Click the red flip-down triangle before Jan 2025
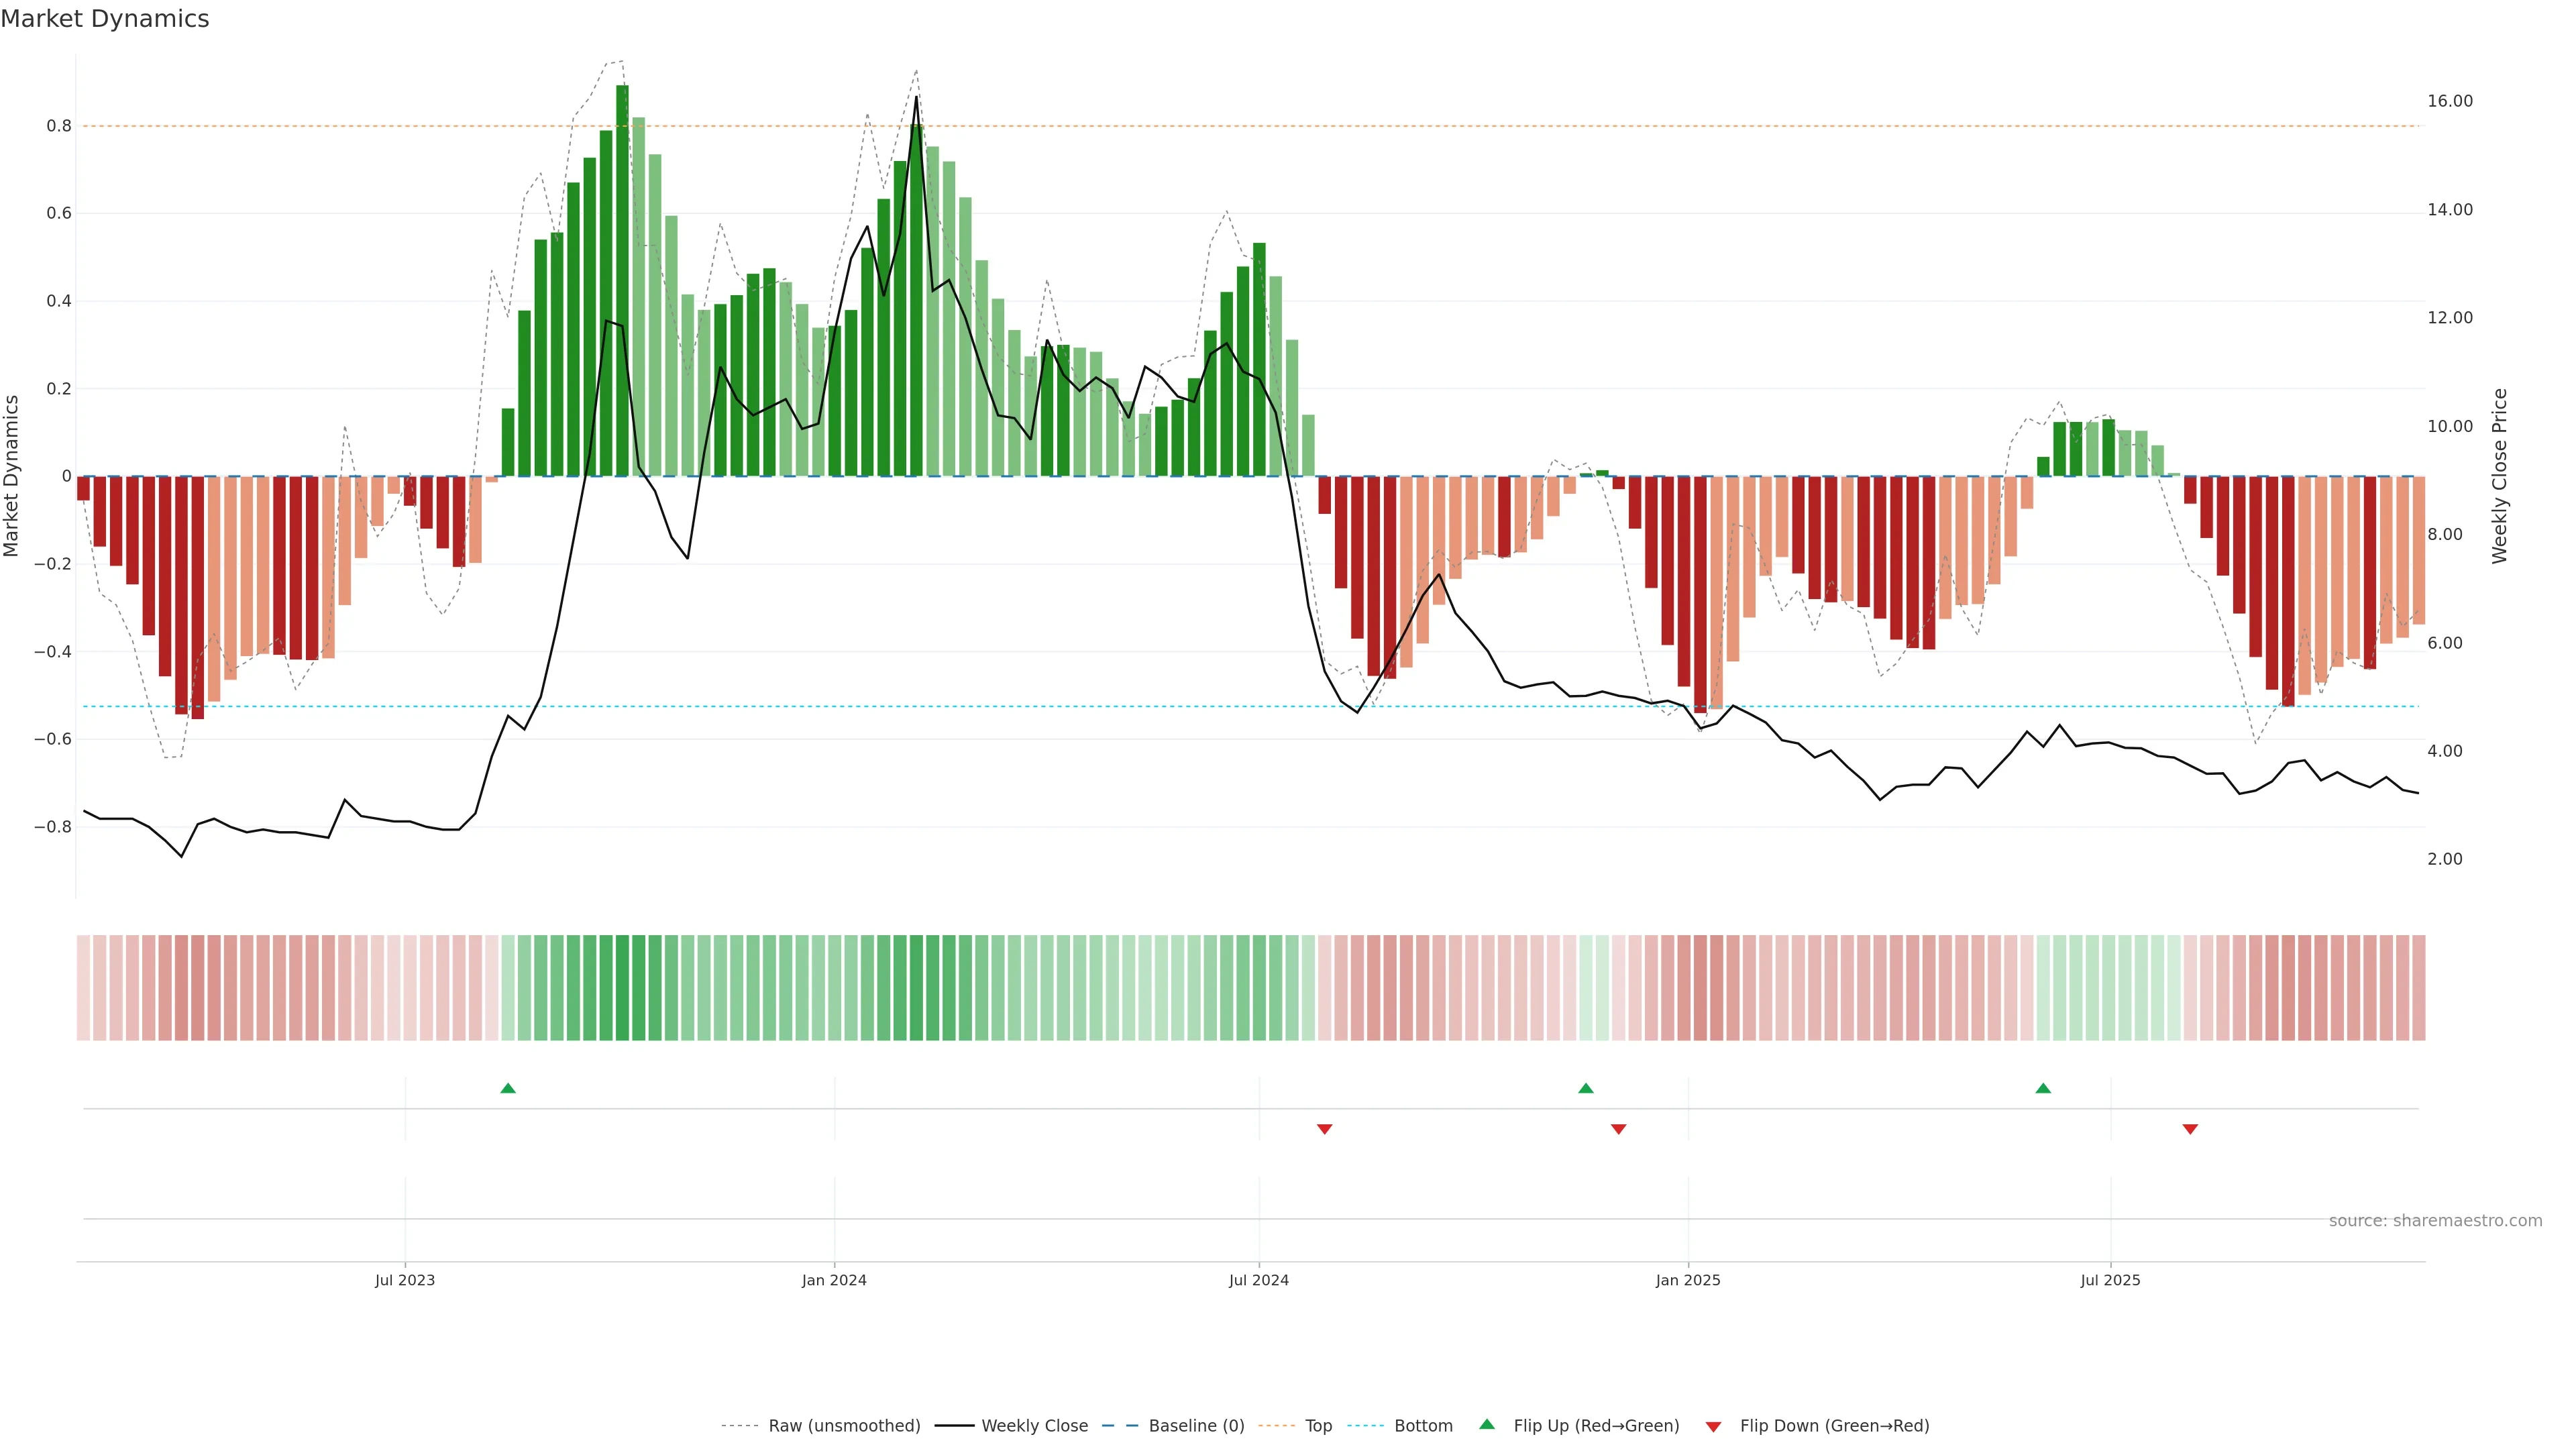Viewport: 2576px width, 1449px height. point(1618,1129)
